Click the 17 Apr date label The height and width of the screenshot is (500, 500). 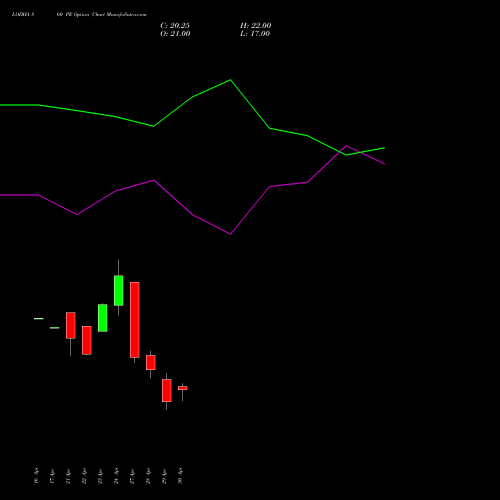(52, 476)
